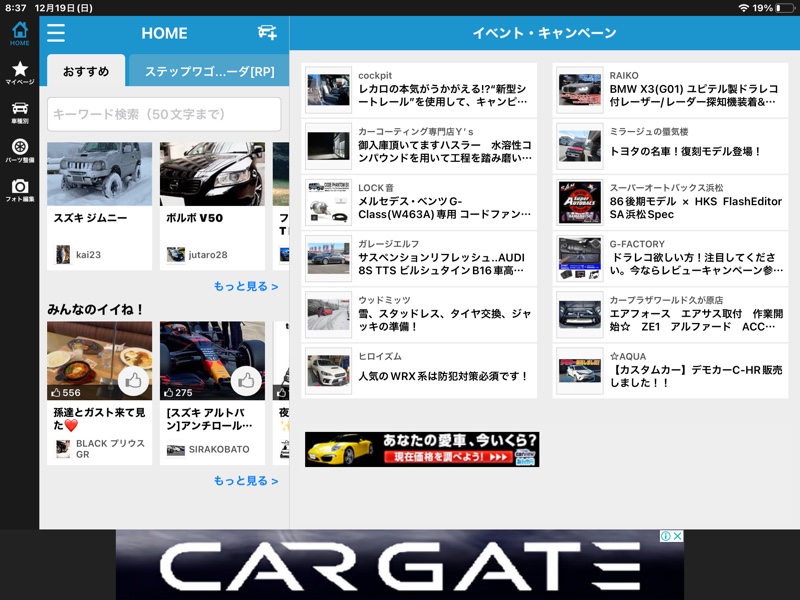Open ウッドミッツ snowy road thumbnail

pyautogui.click(x=329, y=314)
